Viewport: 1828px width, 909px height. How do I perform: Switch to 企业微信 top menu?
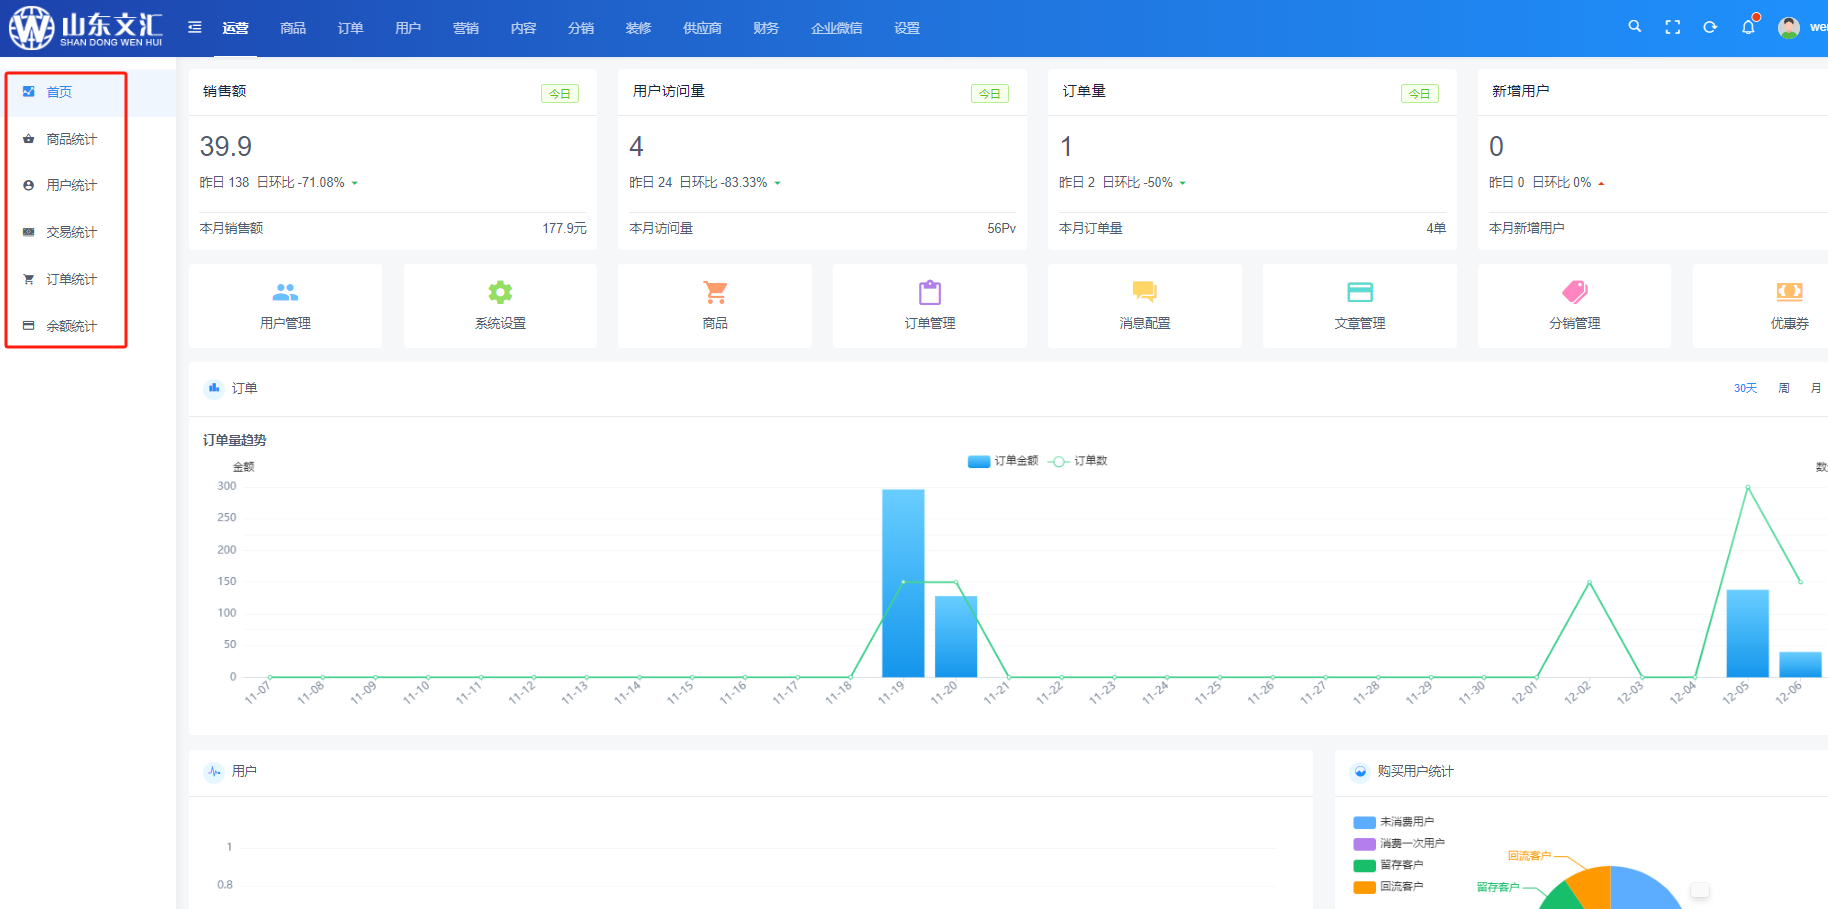point(837,28)
